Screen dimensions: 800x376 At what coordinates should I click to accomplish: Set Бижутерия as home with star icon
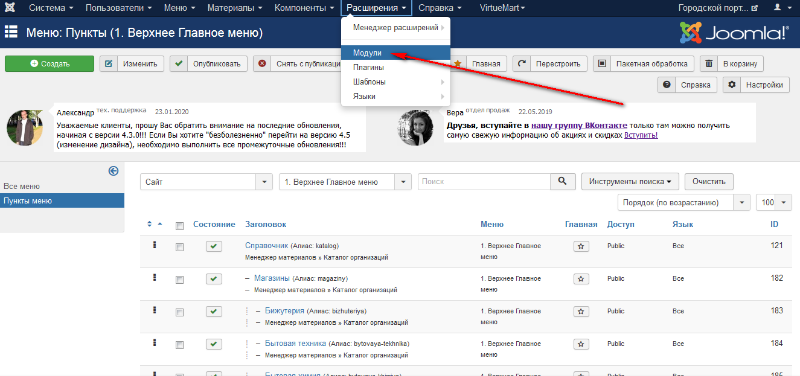(x=581, y=311)
